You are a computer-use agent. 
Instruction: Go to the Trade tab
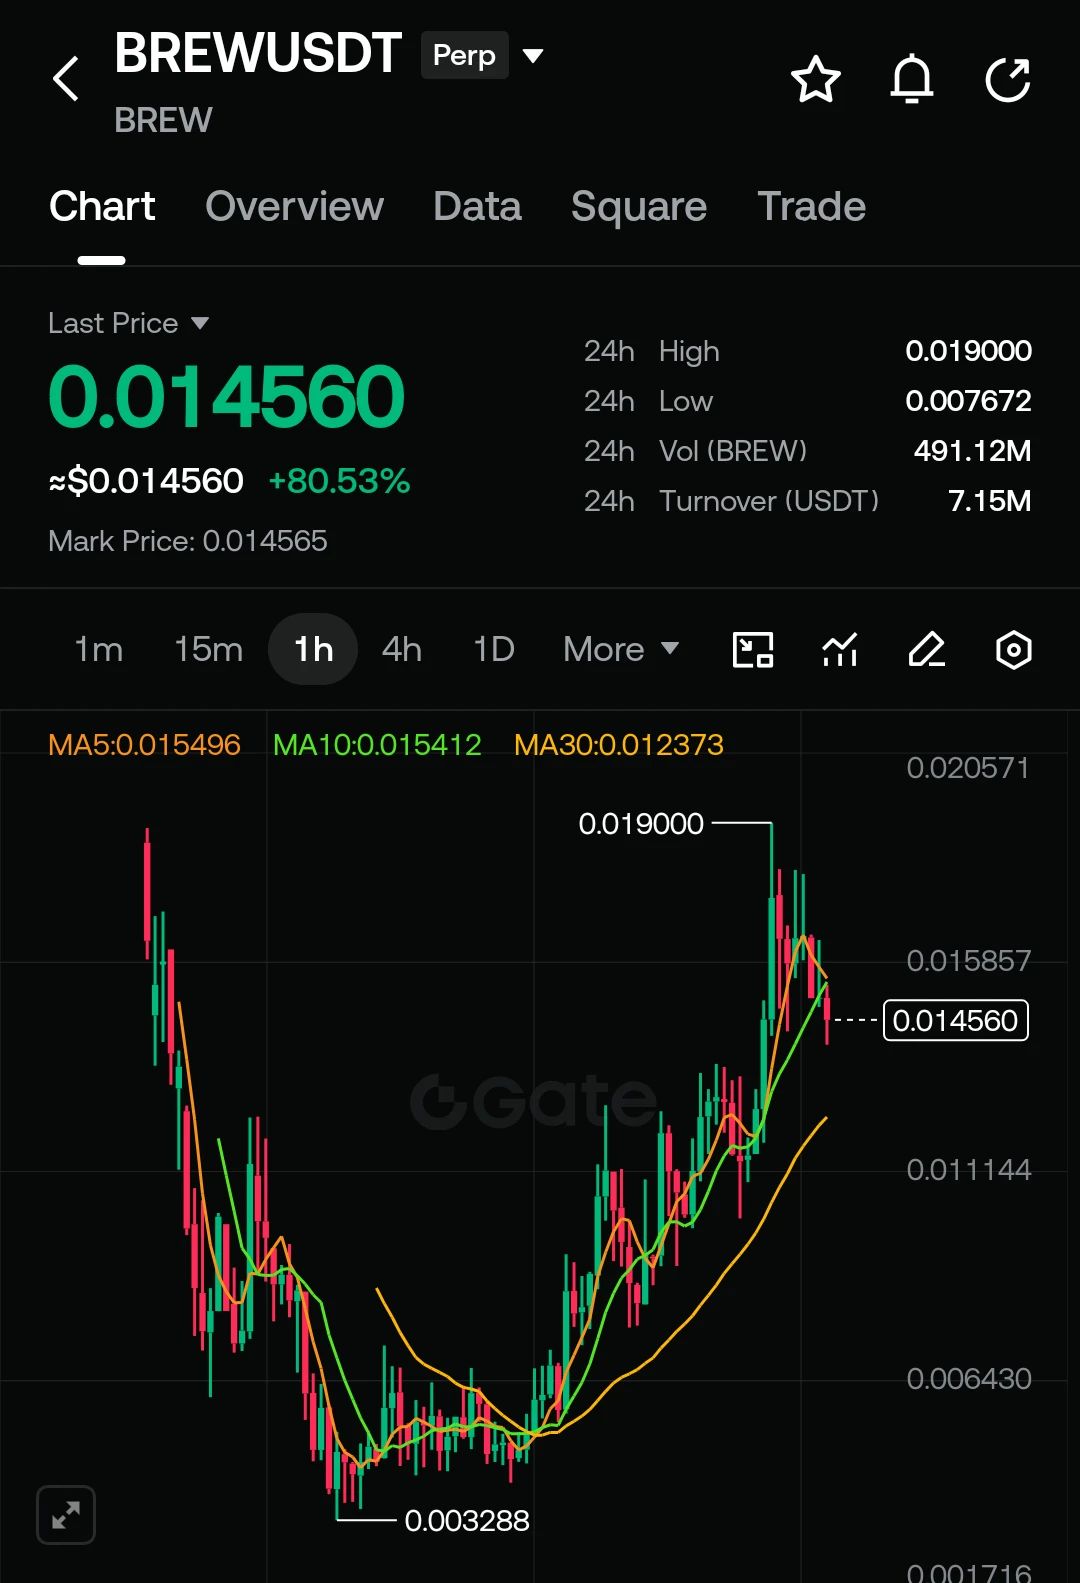pos(812,207)
